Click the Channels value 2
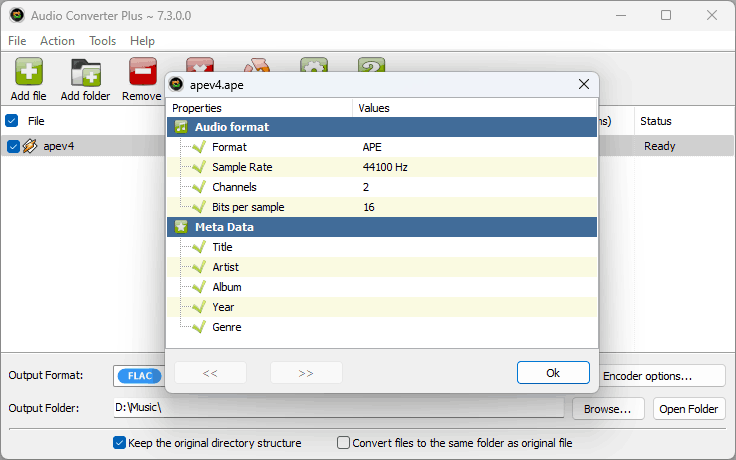Screen dimensions: 736x460 pyautogui.click(x=366, y=187)
